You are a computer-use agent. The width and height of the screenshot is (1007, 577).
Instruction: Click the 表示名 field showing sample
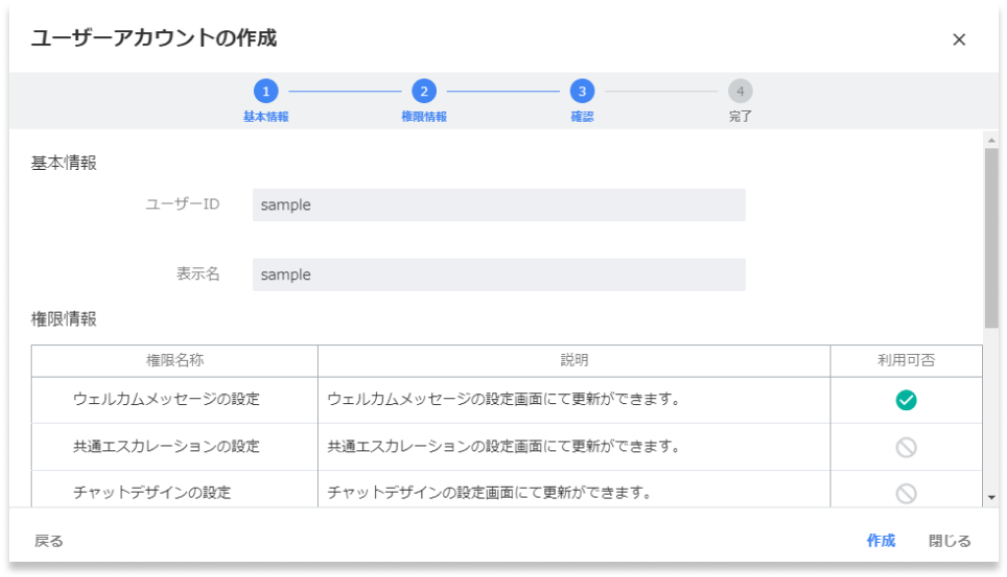pos(497,274)
